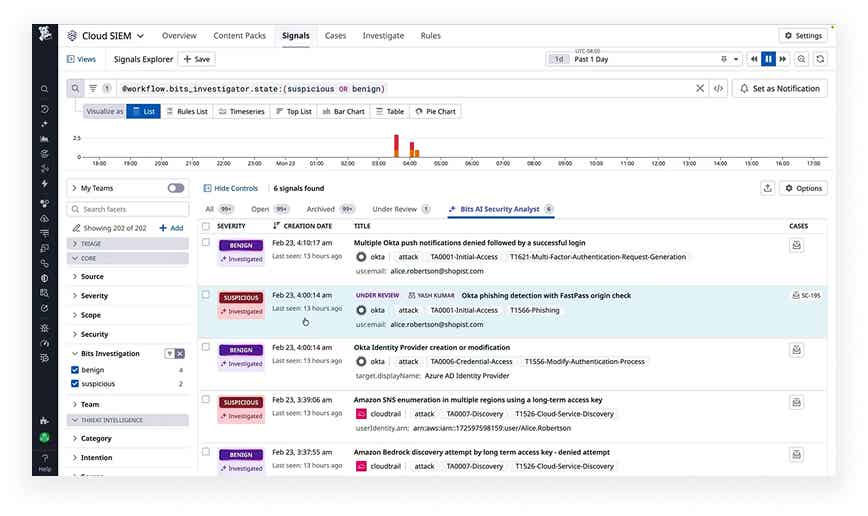Pause live updates with the pause button
868x516 pixels.
tap(768, 59)
